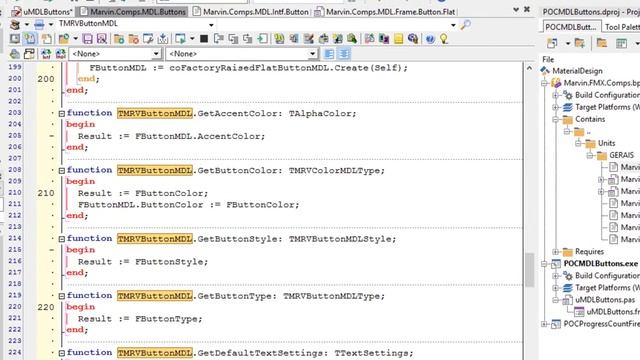The width and height of the screenshot is (640, 360).
Task: Switch to the Tool Palette tab
Action: [622, 27]
